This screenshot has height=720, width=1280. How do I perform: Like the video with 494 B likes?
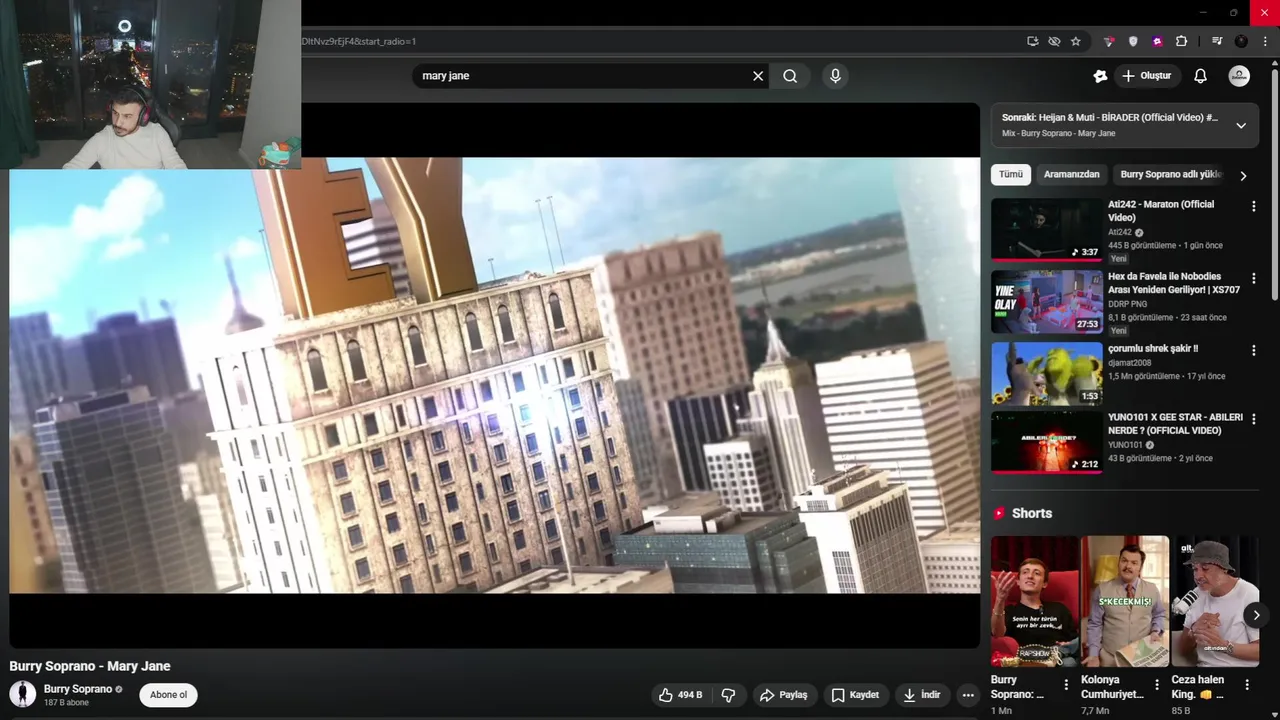click(x=680, y=695)
